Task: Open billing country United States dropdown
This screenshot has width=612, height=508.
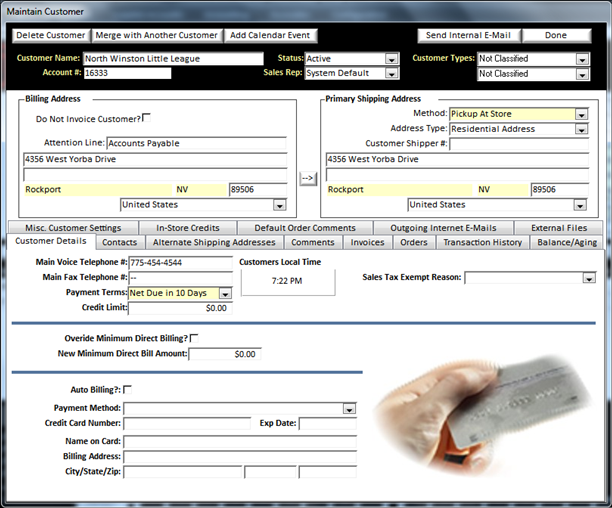Action: coord(279,205)
